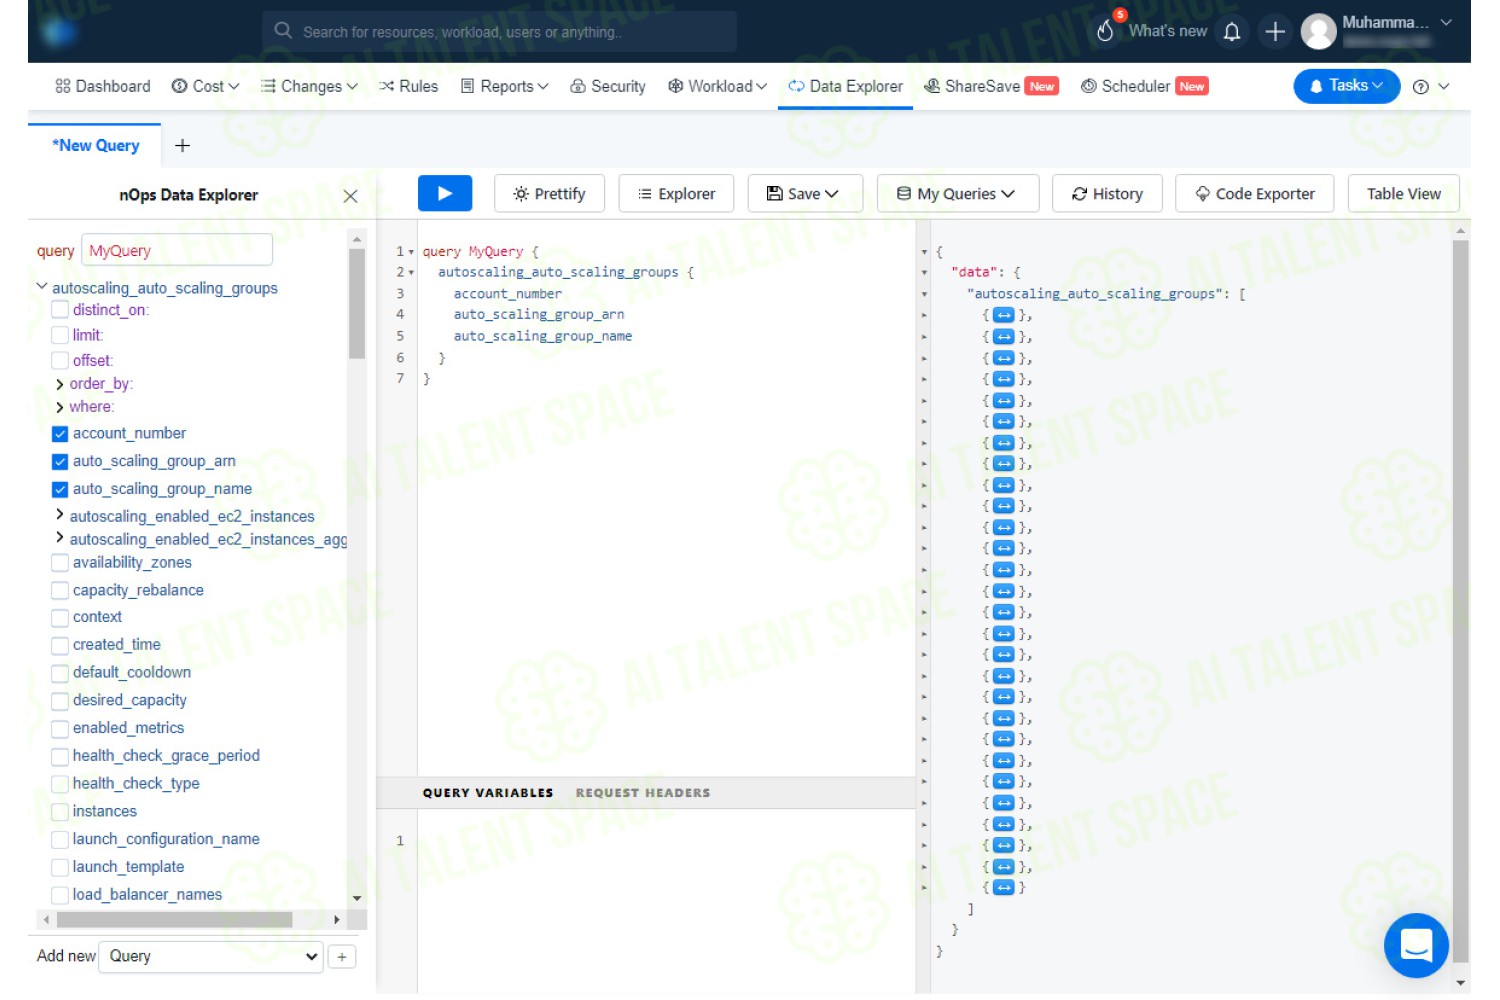Go to the Dashboard page
This screenshot has width=1500, height=1000.
pyautogui.click(x=103, y=87)
